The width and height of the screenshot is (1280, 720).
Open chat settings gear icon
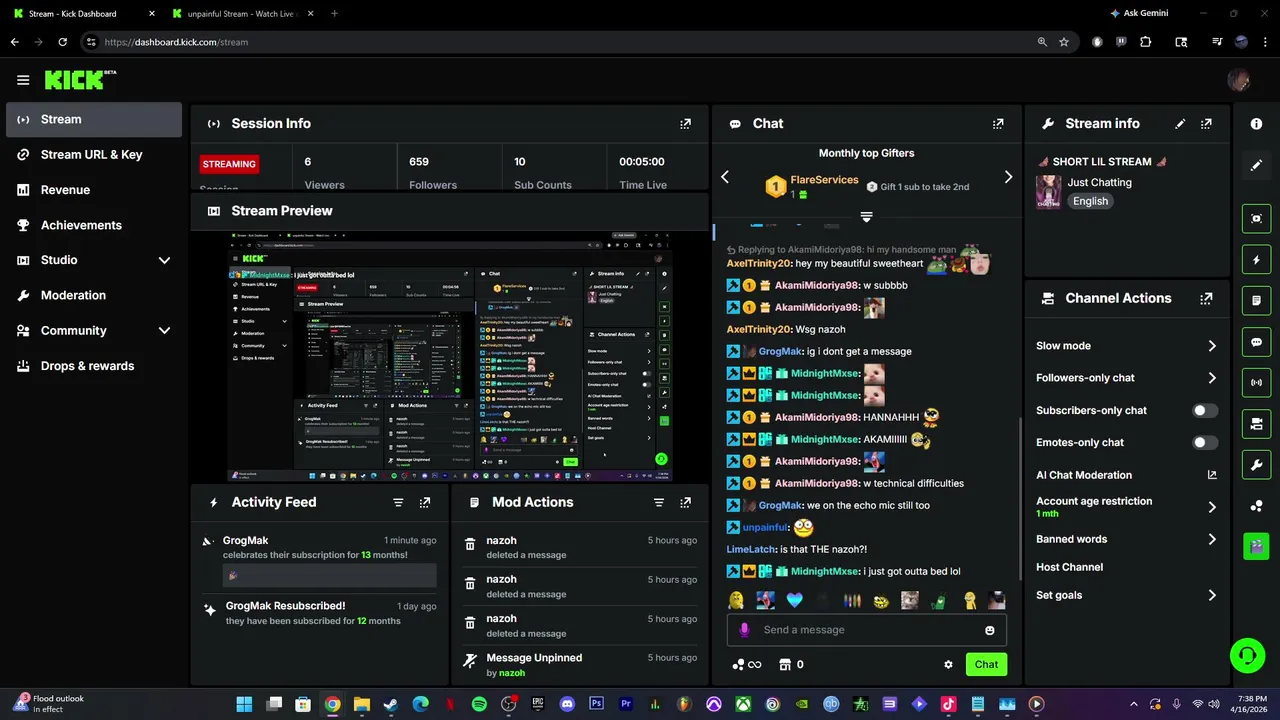pos(948,664)
